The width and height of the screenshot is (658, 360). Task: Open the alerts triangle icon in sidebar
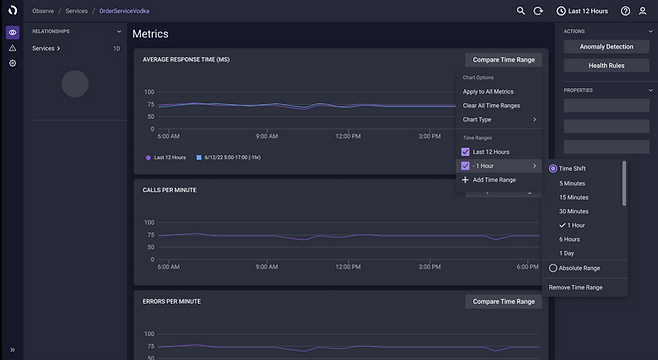(x=13, y=48)
